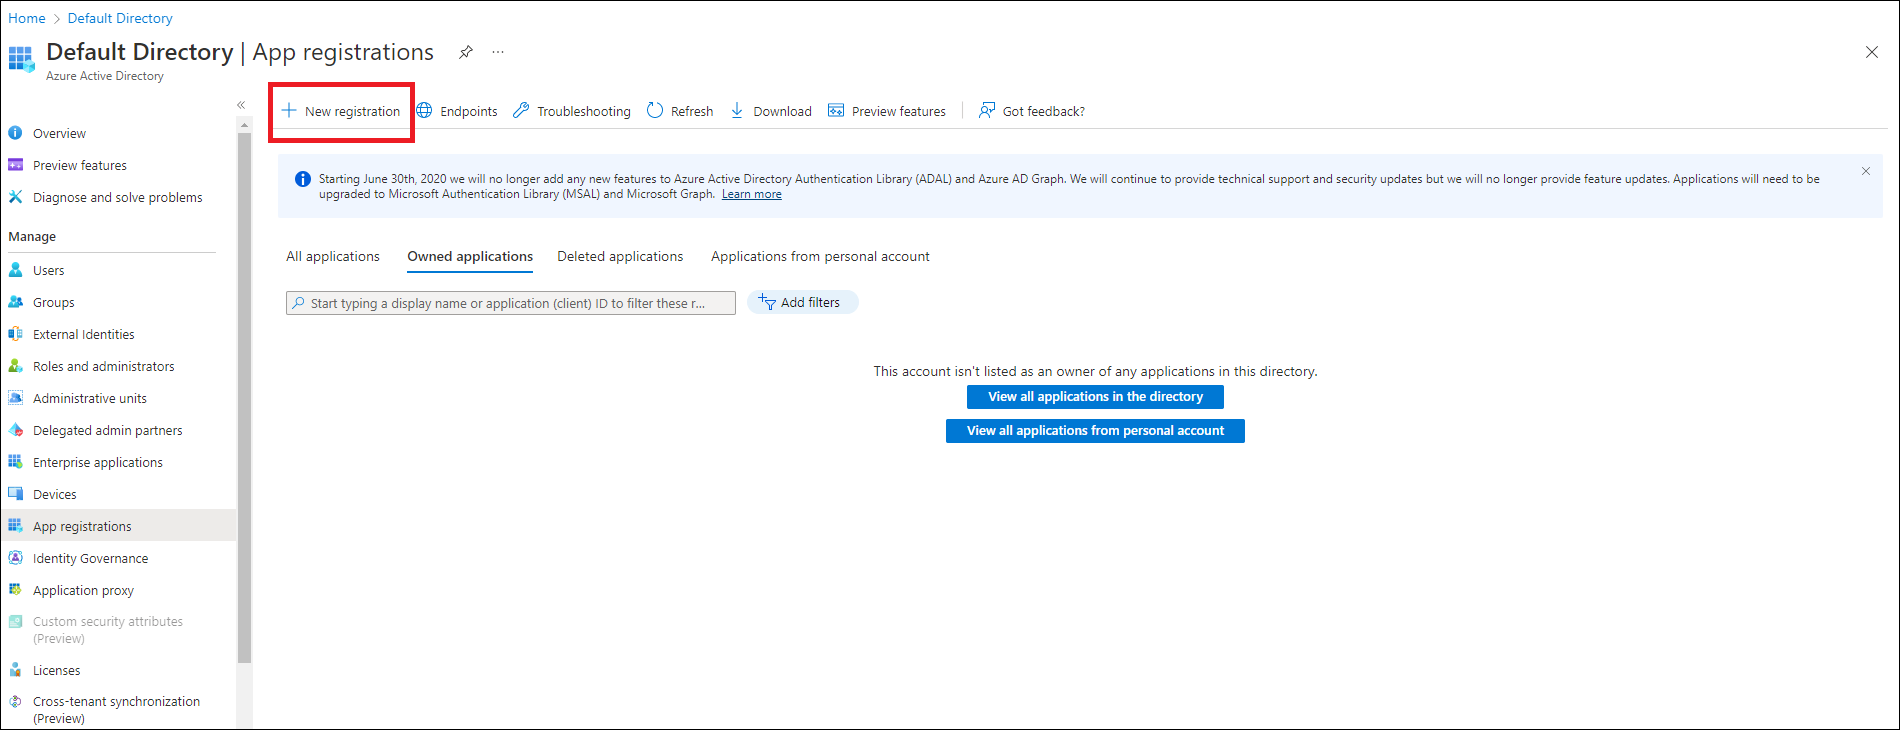Image resolution: width=1900 pixels, height=730 pixels.
Task: Click the Learn more link
Action: 751,195
